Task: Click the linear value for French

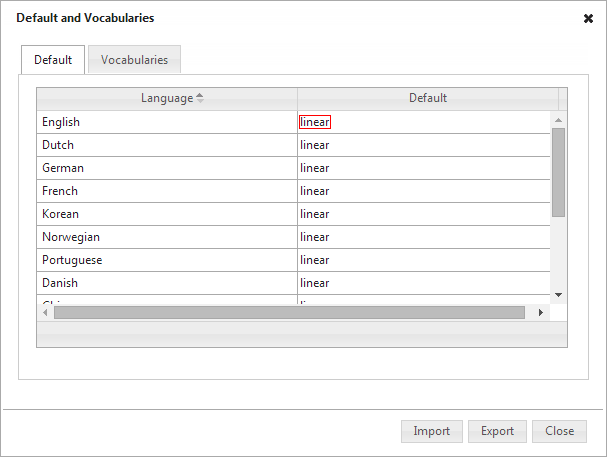Action: (x=314, y=191)
